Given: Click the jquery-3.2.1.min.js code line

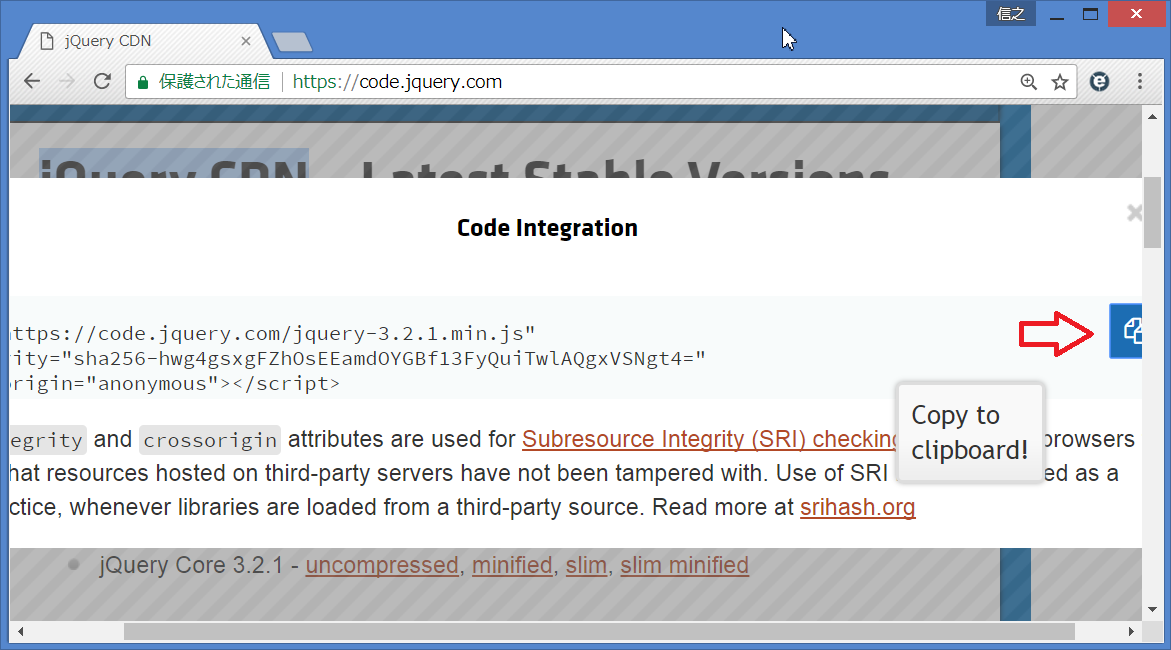Looking at the screenshot, I should [273, 333].
